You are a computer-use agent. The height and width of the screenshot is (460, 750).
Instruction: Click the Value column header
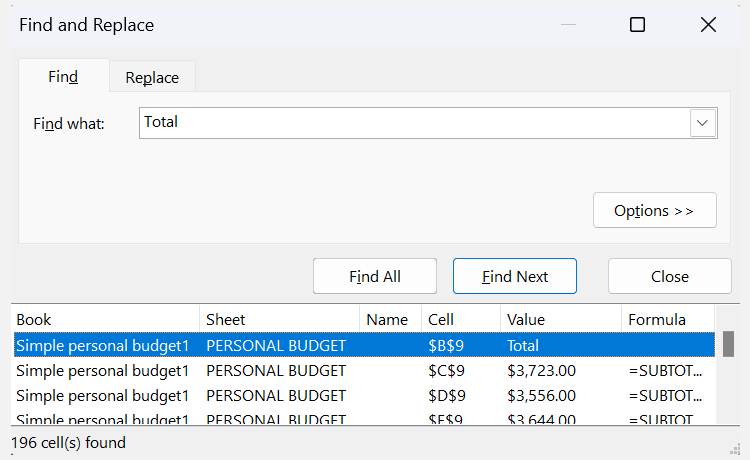[x=560, y=320]
